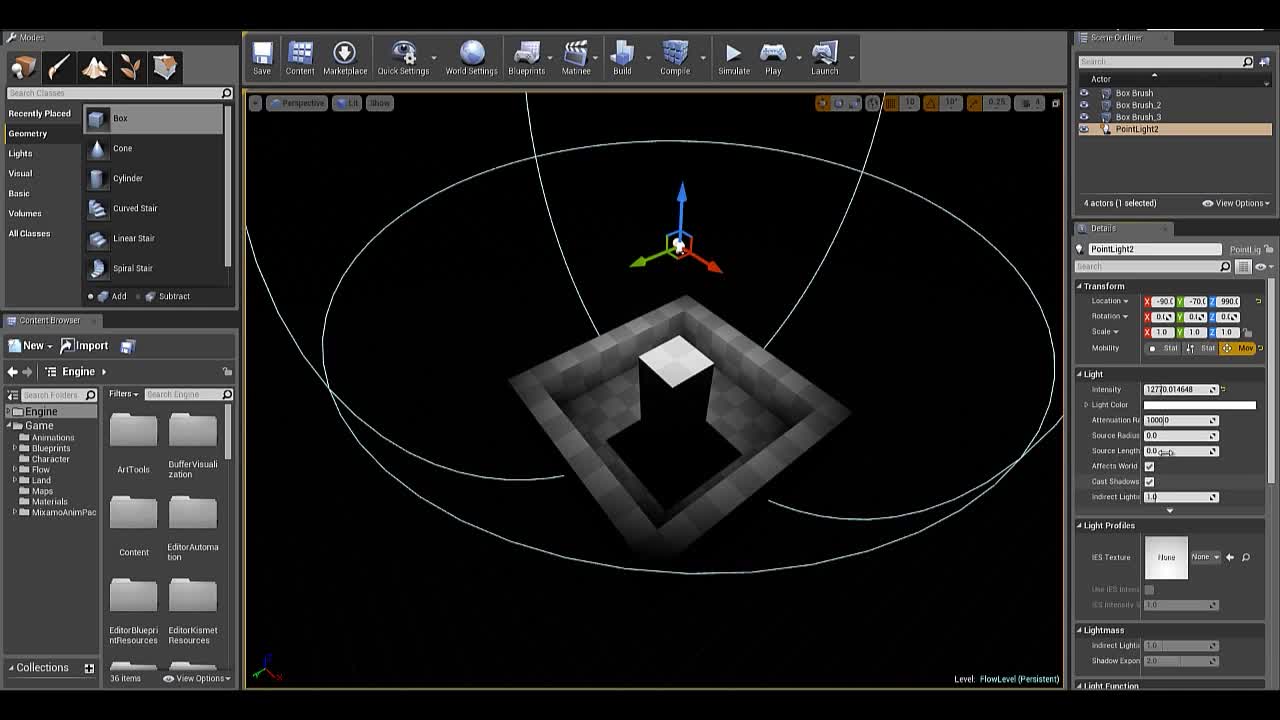Click the Play icon in the toolbar
This screenshot has width=1280, height=720.
(x=773, y=57)
